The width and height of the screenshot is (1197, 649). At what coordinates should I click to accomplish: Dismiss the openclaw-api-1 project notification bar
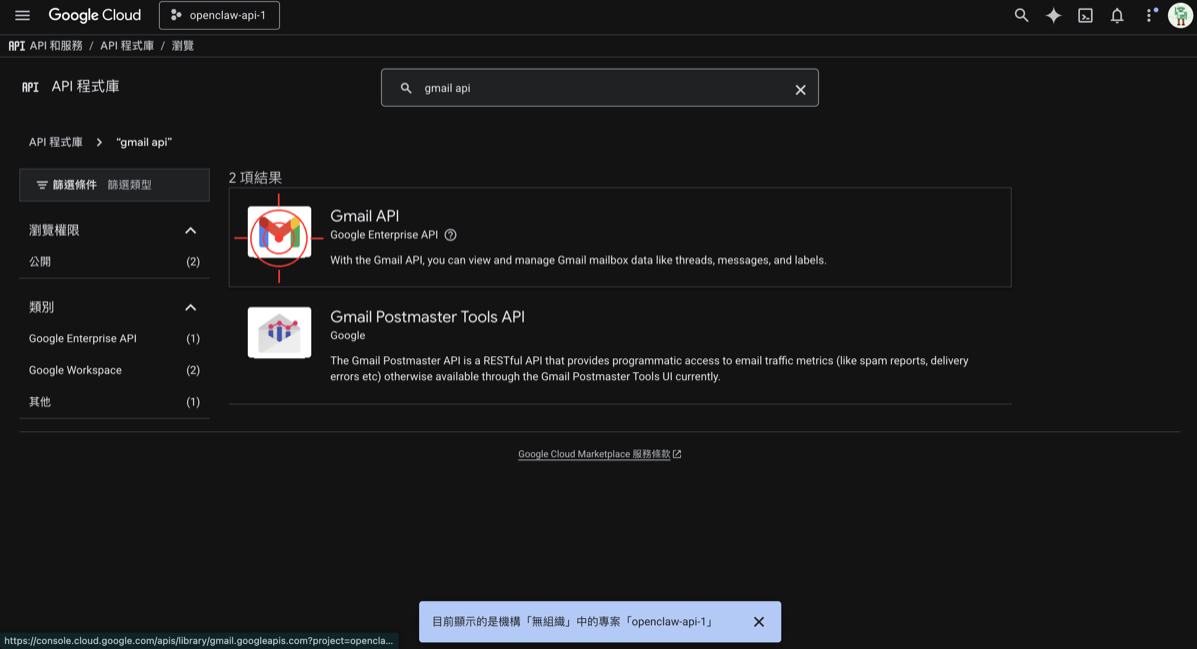759,621
